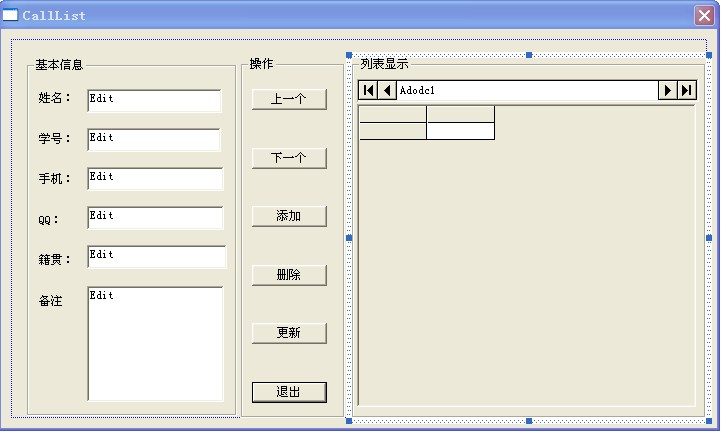Focus the 姓名 edit field
728x438 pixels.
click(x=154, y=101)
